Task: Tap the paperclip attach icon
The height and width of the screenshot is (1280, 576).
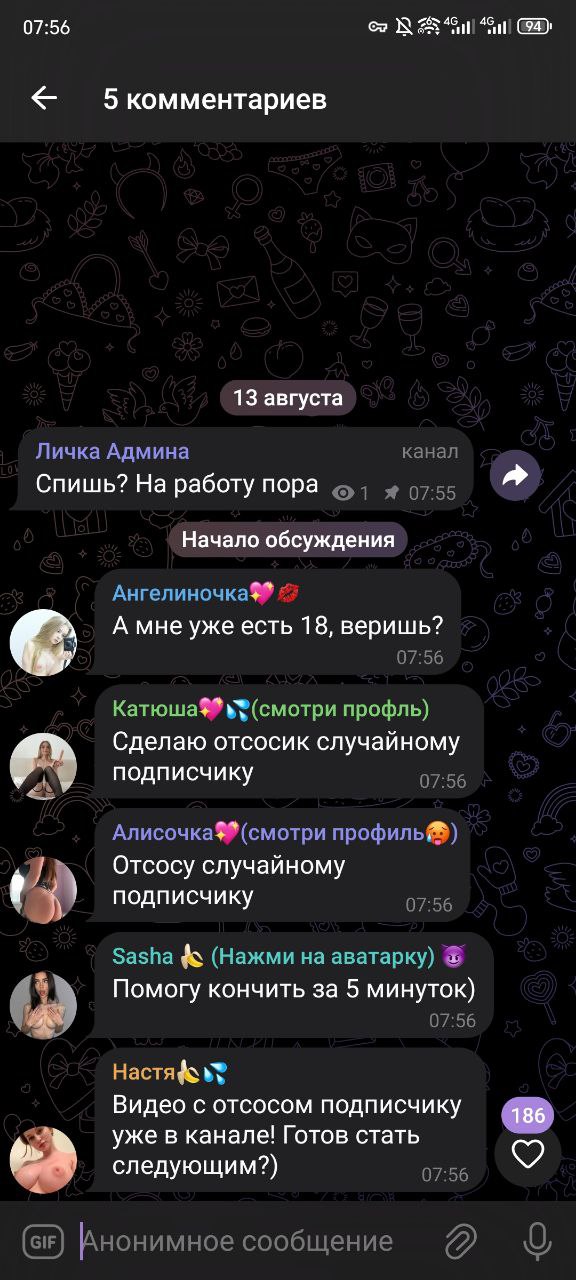Action: pyautogui.click(x=460, y=1242)
